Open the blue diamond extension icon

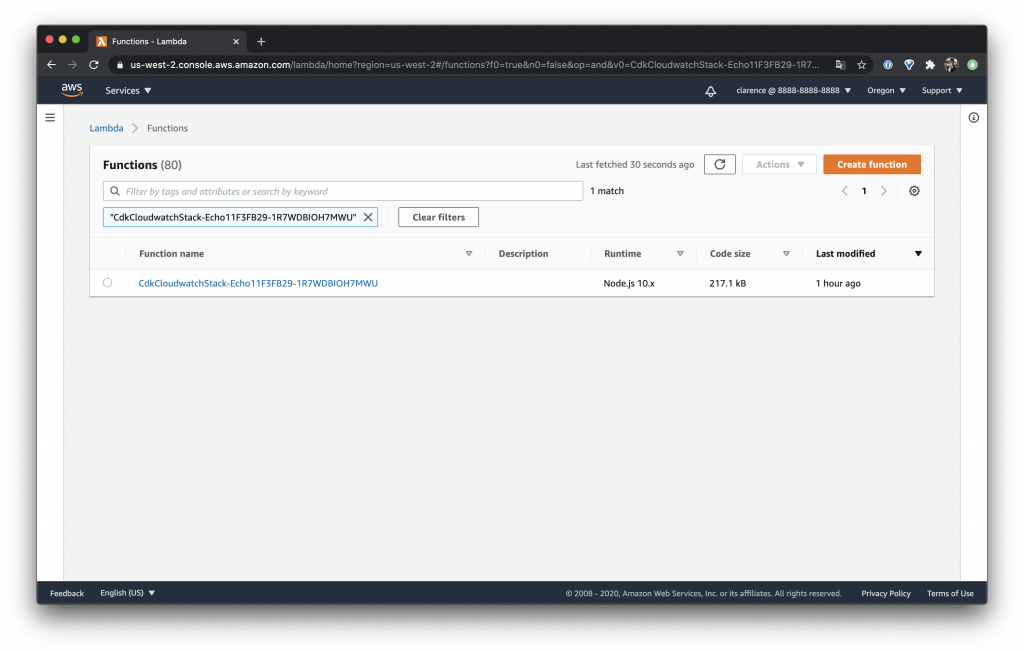click(909, 65)
